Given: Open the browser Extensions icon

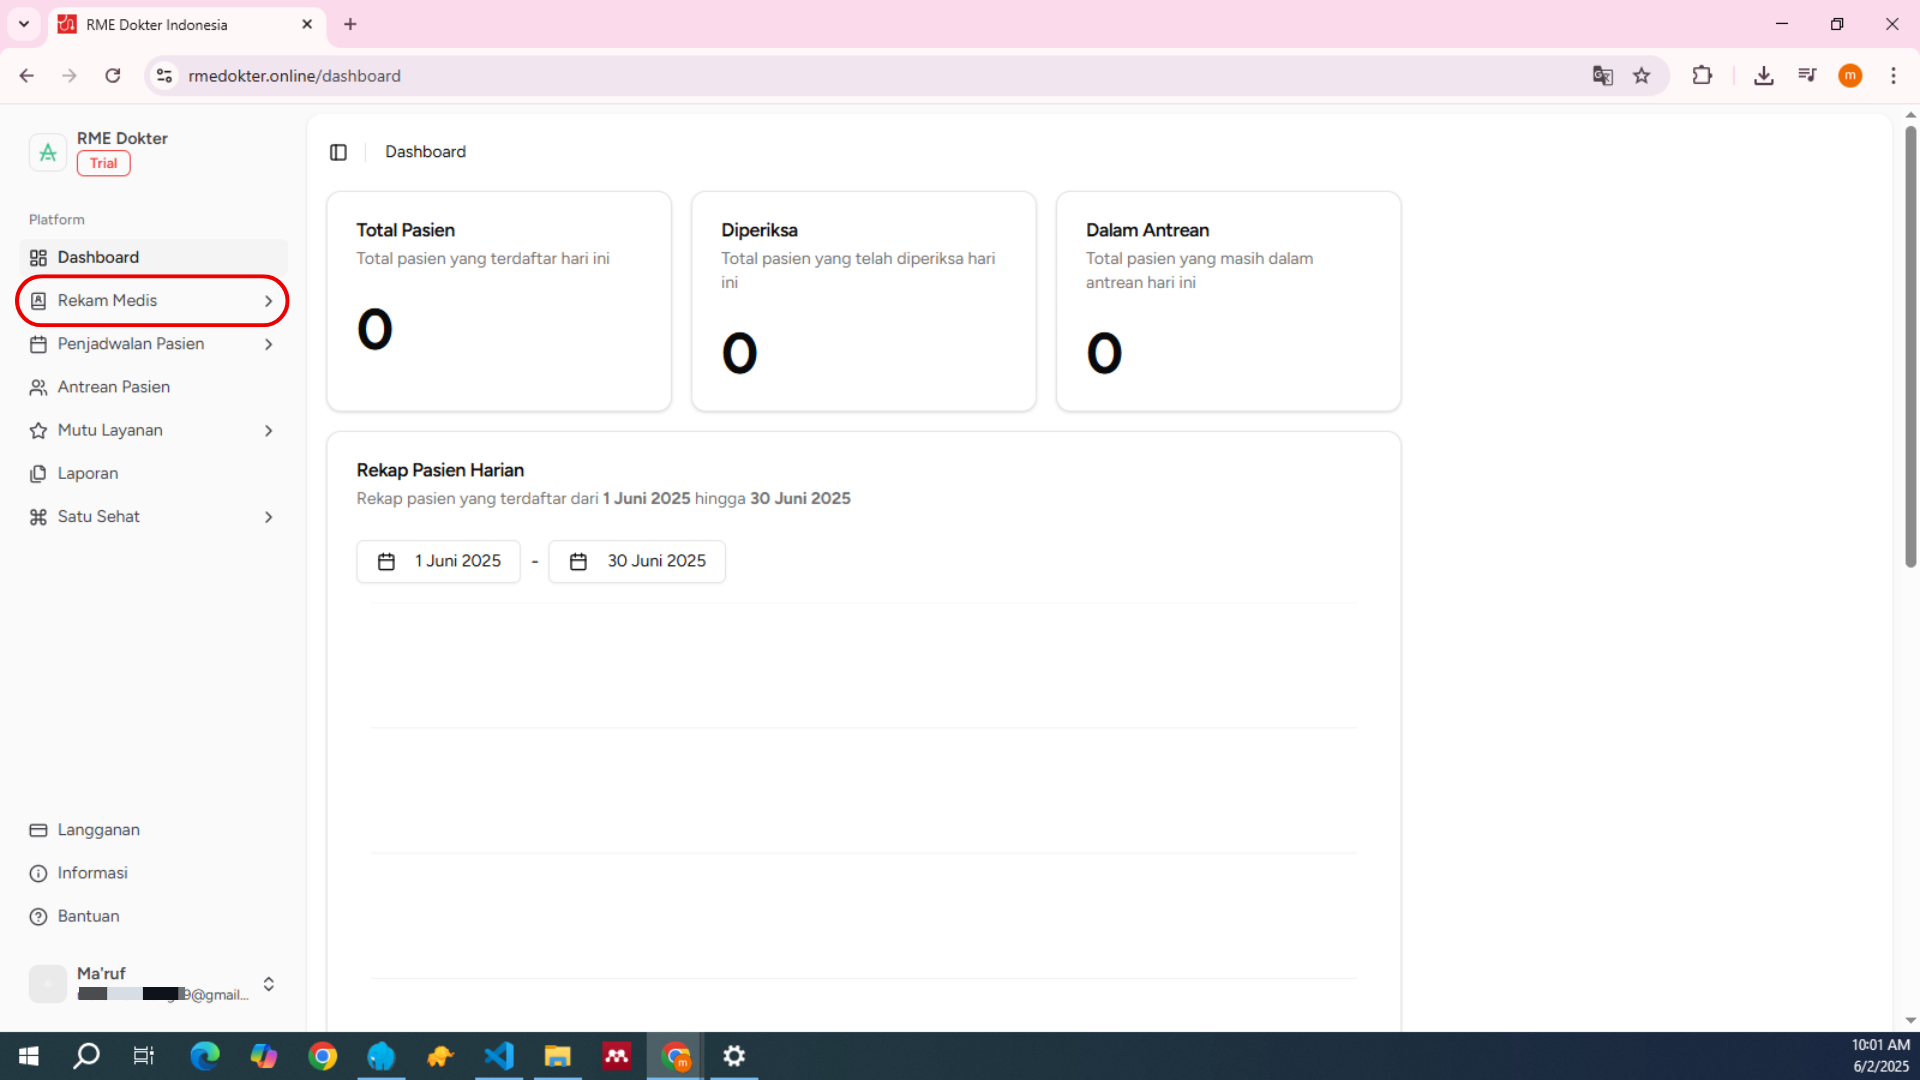Looking at the screenshot, I should click(x=1702, y=76).
